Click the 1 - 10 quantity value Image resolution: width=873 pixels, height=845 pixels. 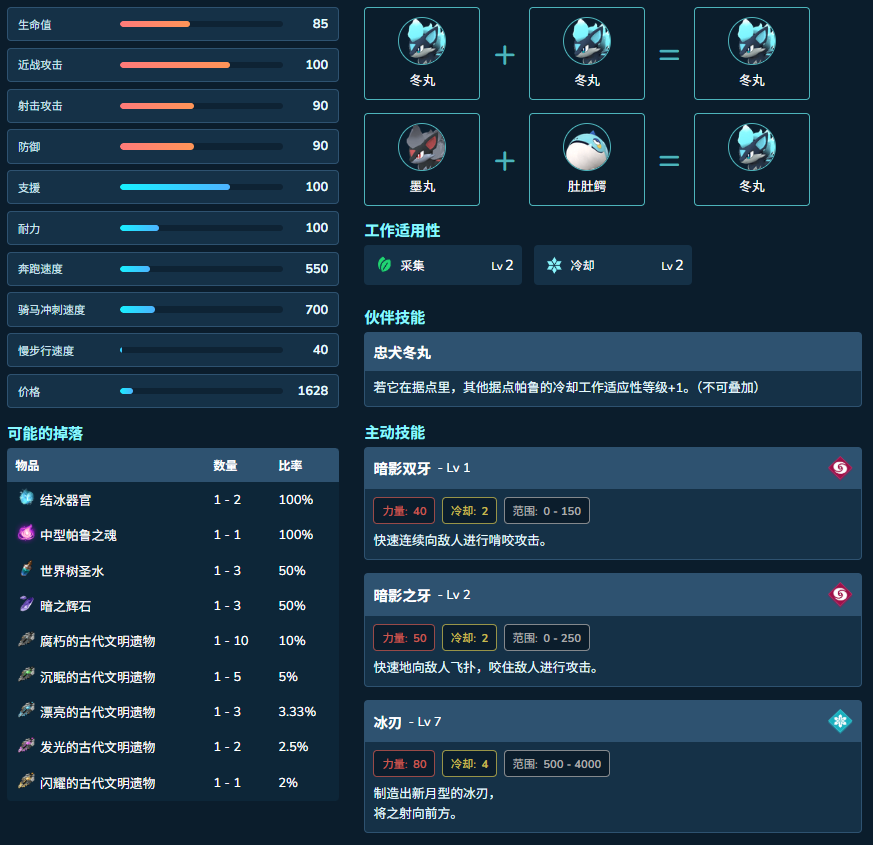[x=231, y=641]
